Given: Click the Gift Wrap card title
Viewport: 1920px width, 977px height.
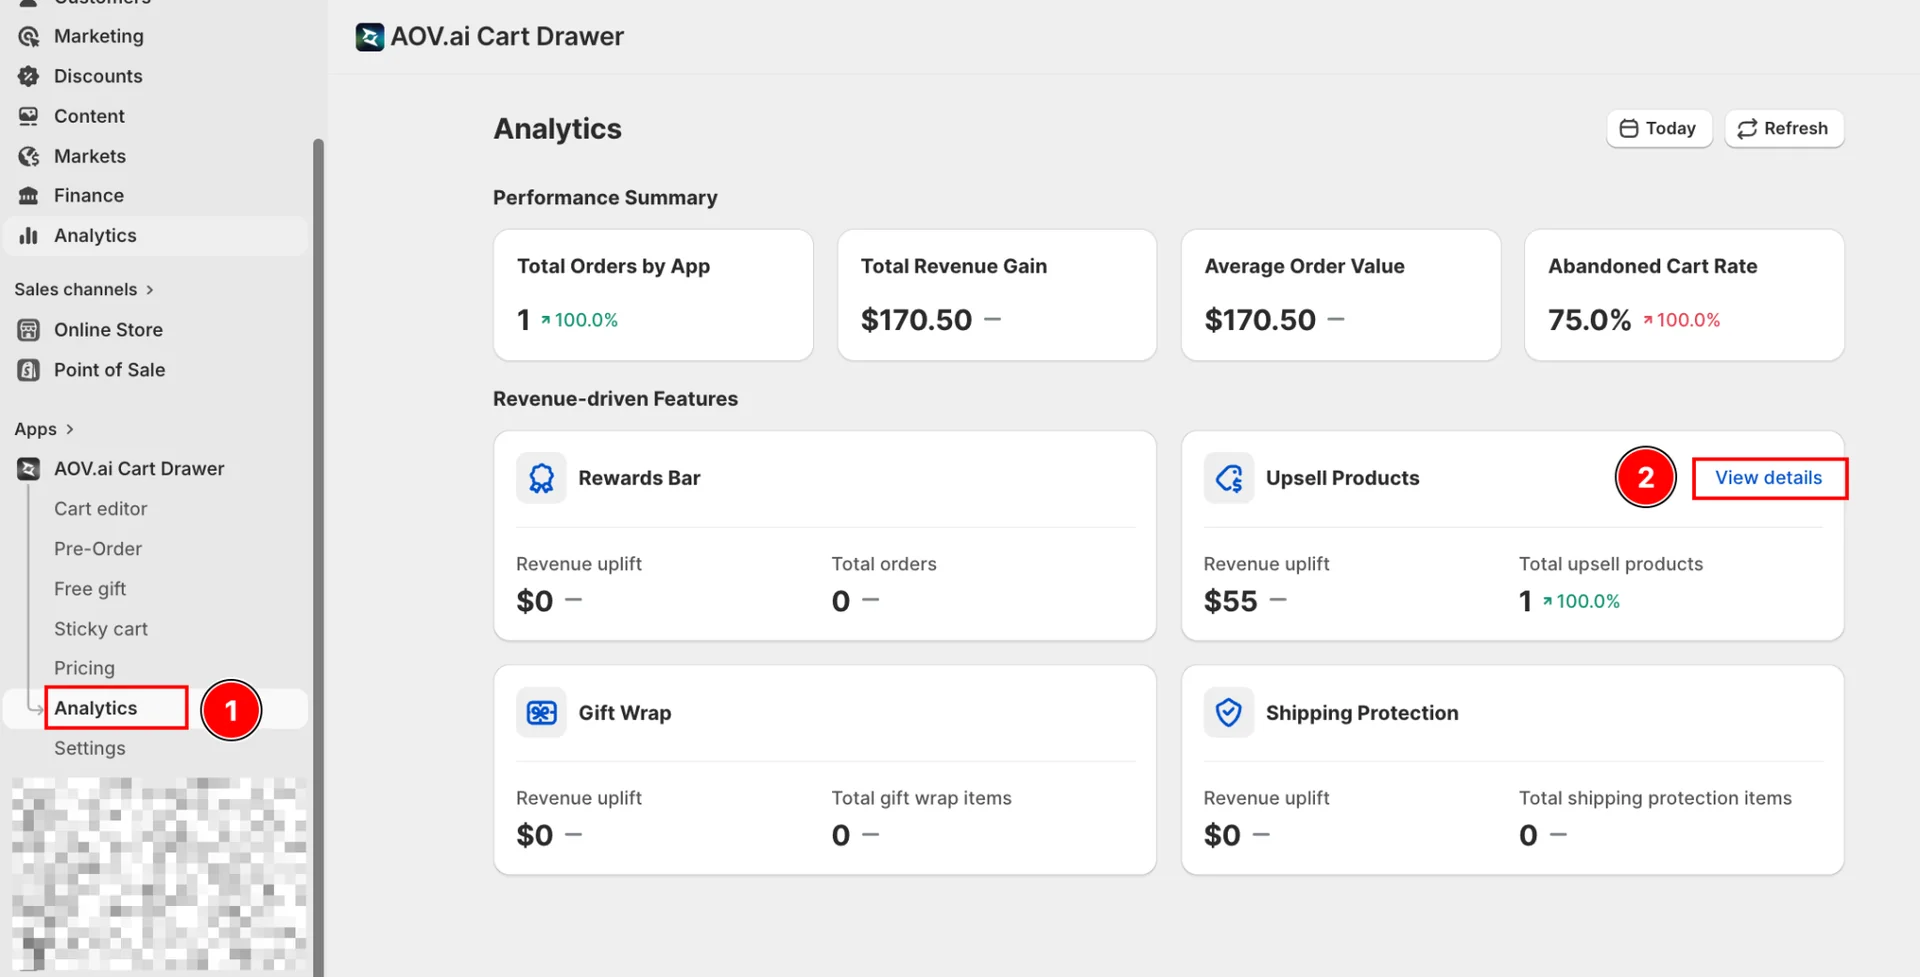Looking at the screenshot, I should click(625, 713).
